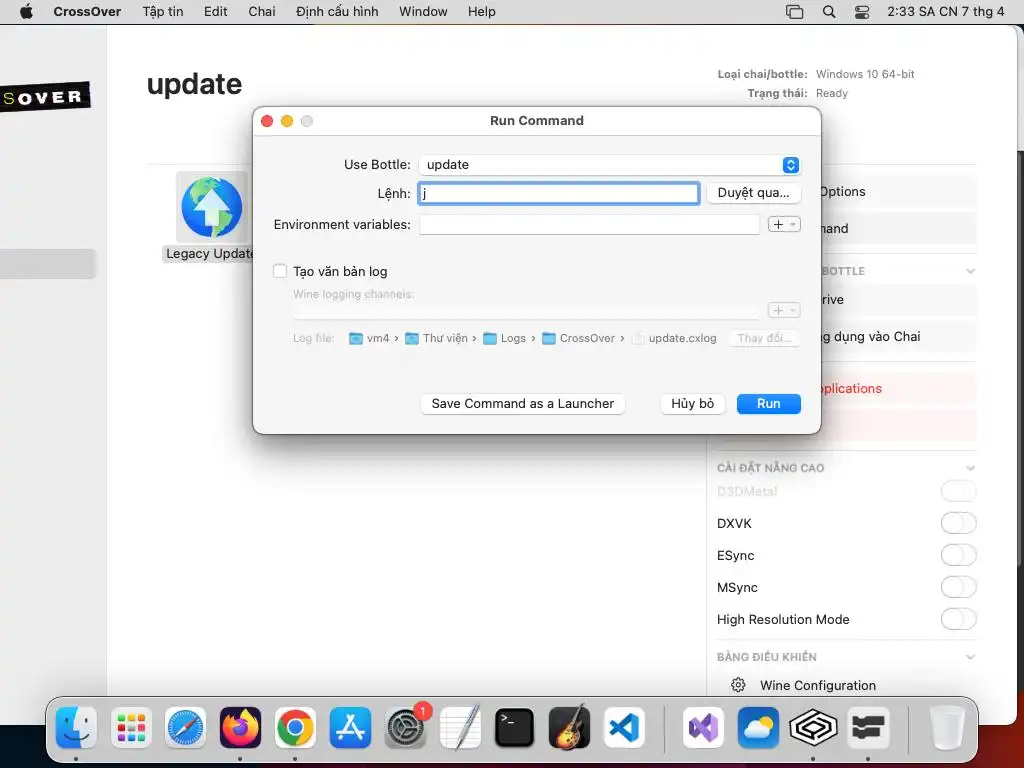Click the Duyệt qua browse button
1024x768 pixels.
[754, 193]
